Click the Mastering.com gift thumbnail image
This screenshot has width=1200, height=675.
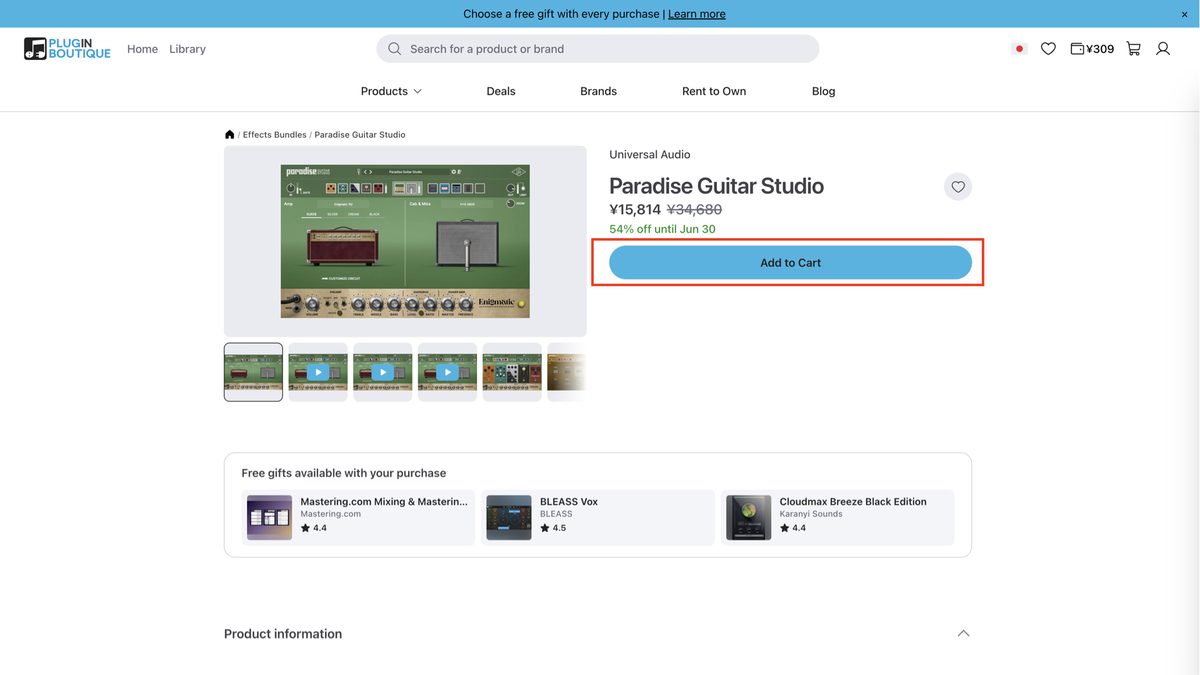[269, 517]
